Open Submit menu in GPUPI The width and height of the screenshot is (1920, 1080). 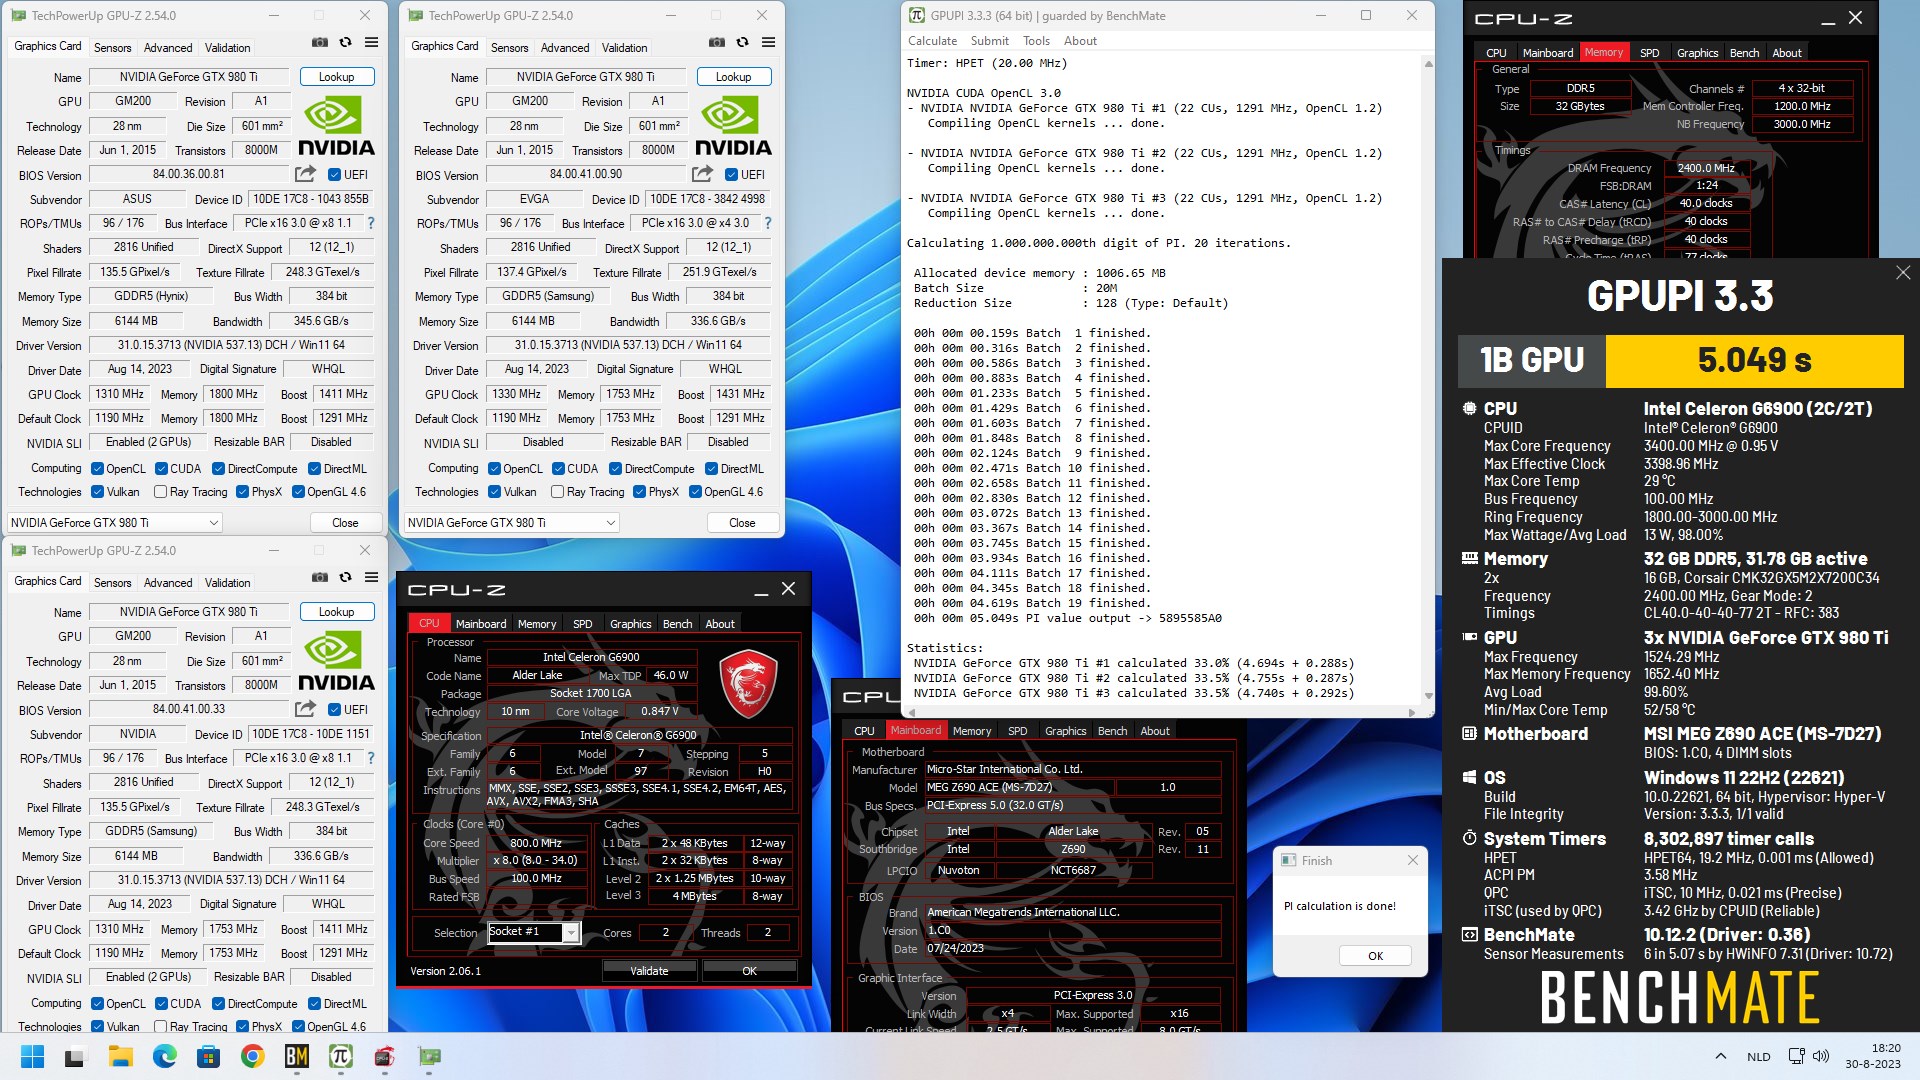[x=989, y=41]
